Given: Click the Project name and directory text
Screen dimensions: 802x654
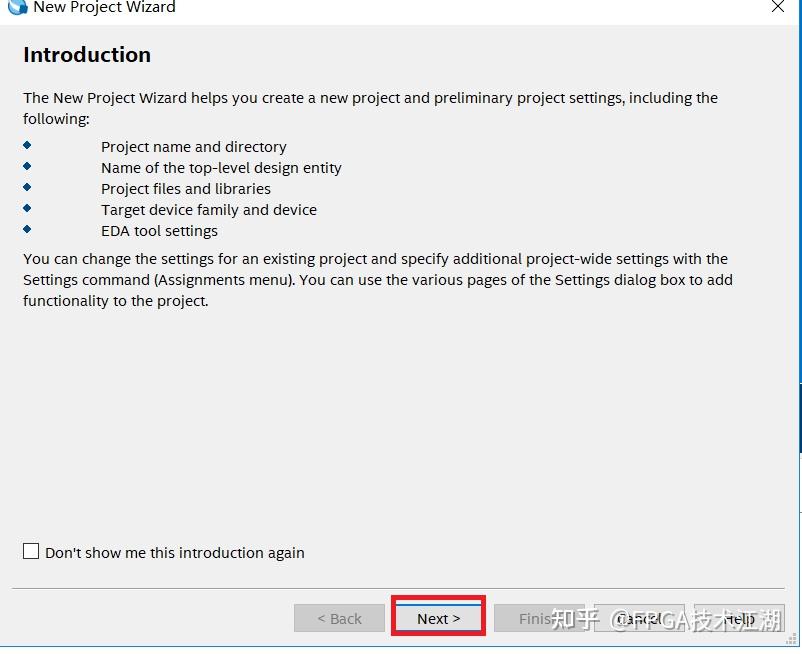Looking at the screenshot, I should 193,147.
